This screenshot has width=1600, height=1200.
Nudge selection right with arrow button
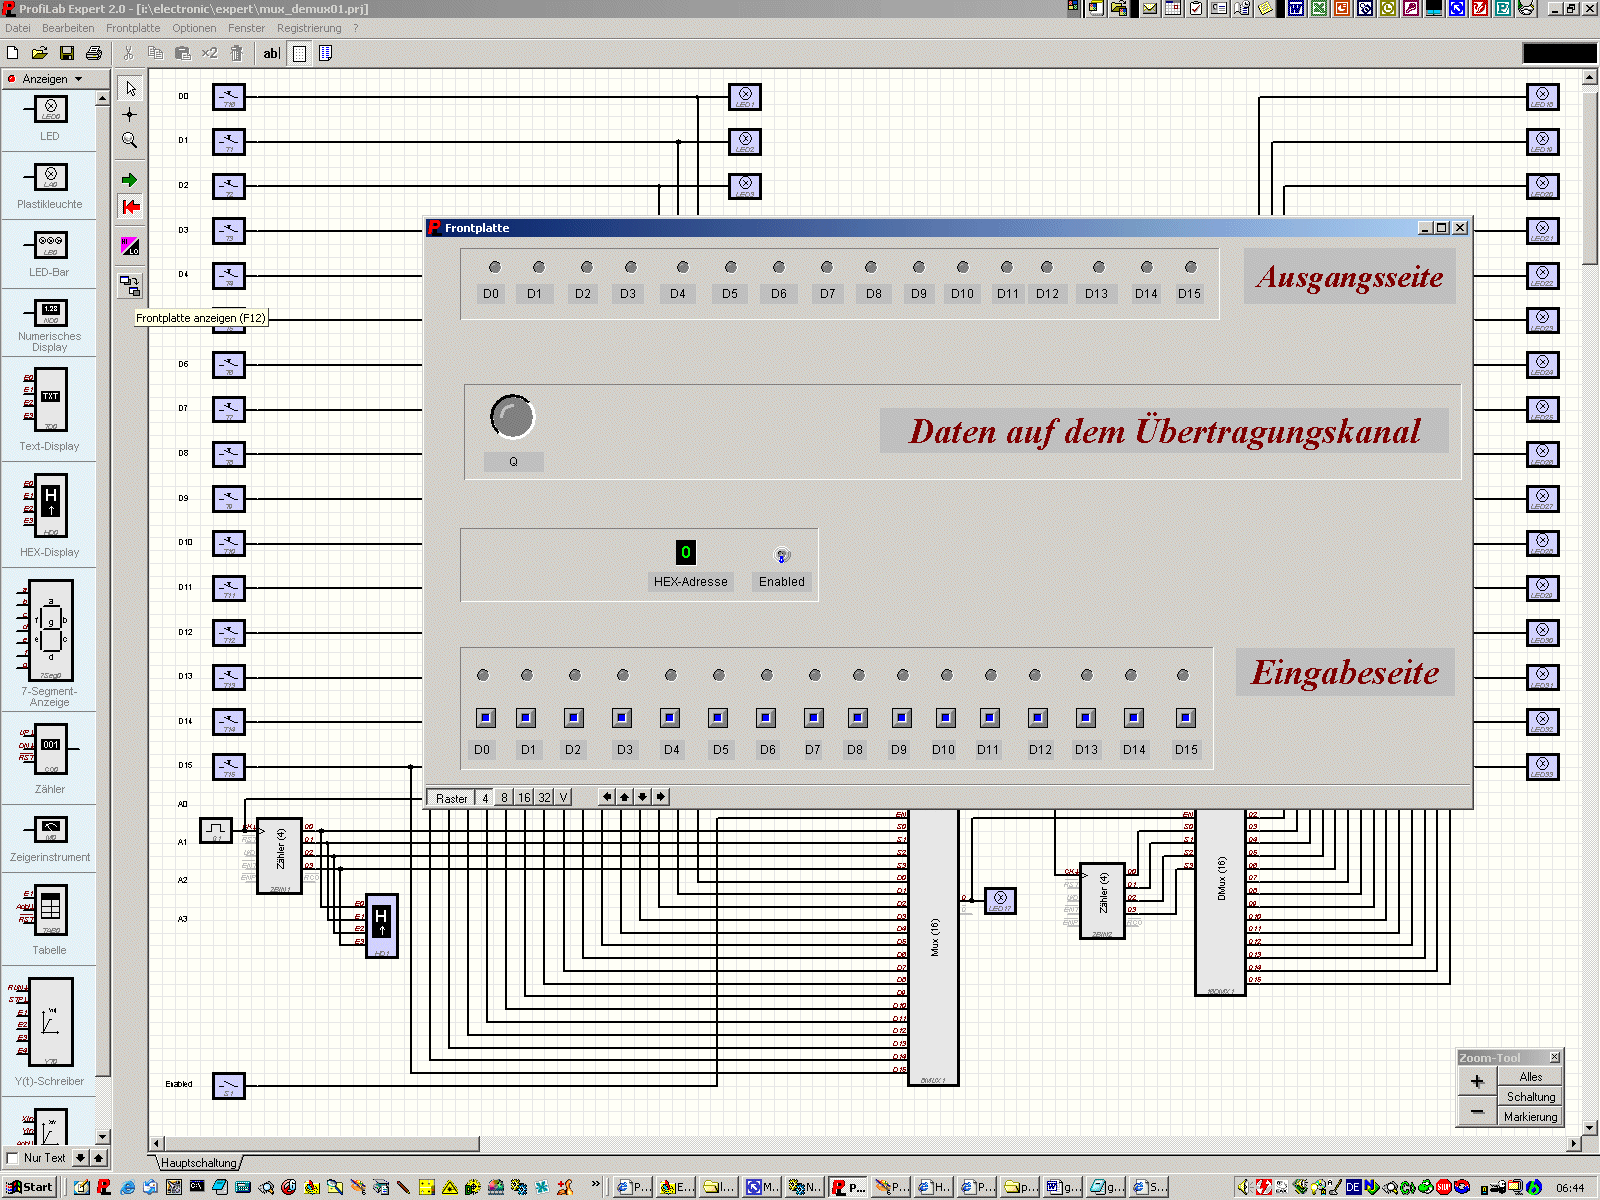[x=660, y=797]
